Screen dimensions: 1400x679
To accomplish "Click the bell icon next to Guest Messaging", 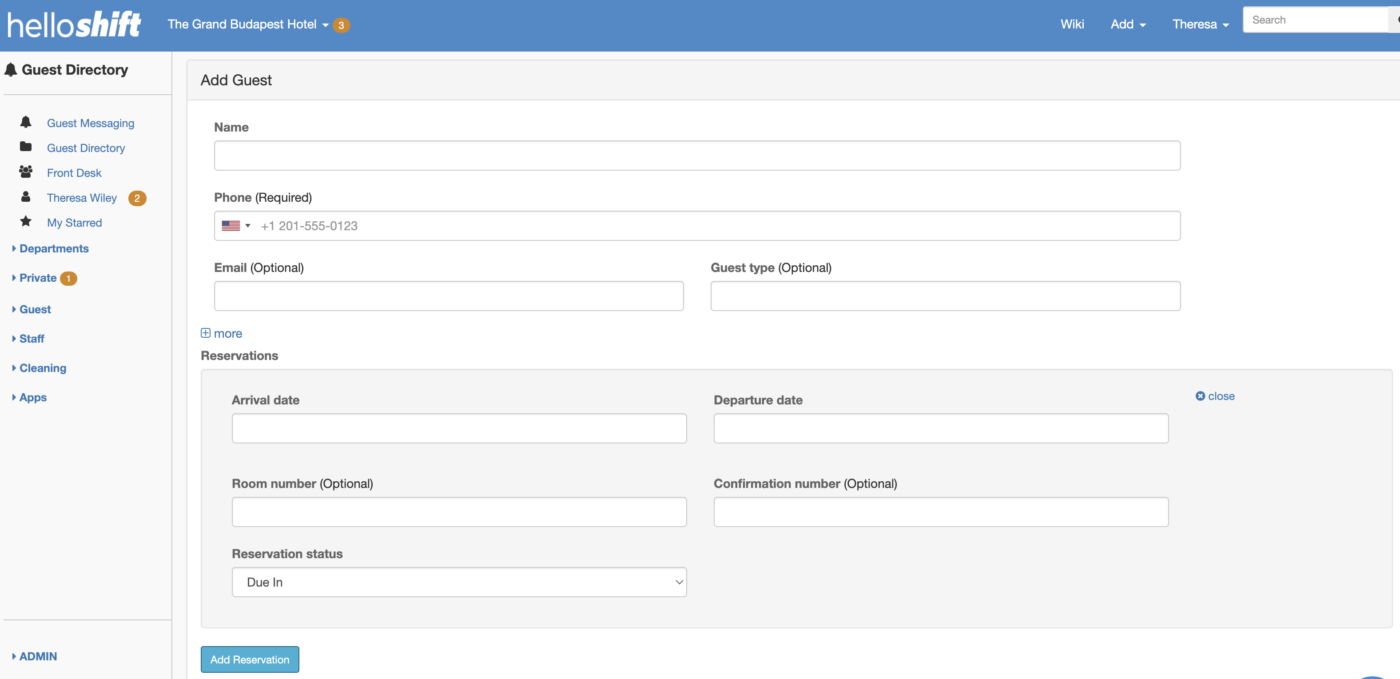I will pos(26,122).
